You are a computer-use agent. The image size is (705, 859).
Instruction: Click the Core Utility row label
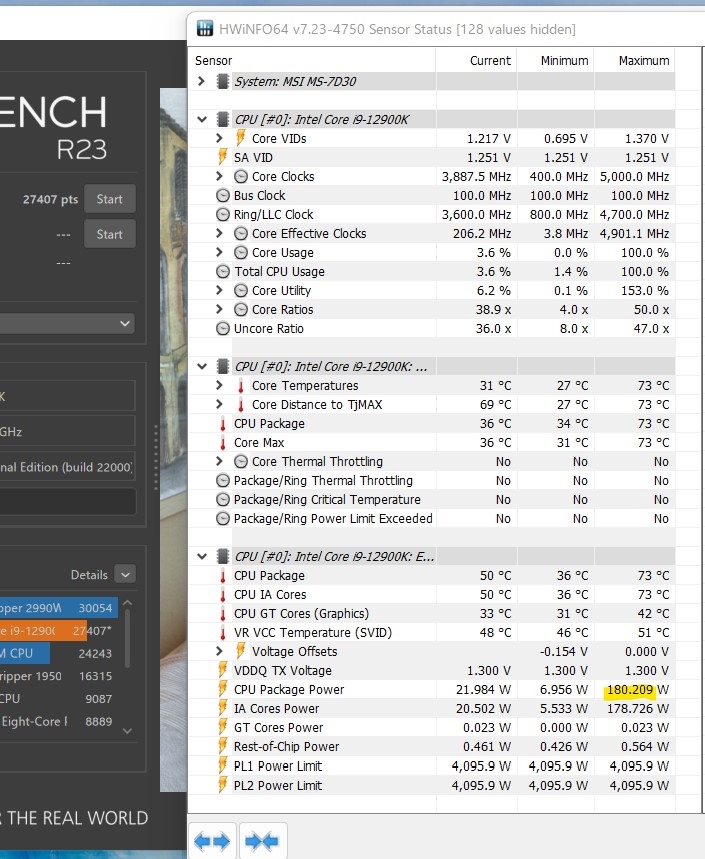click(x=281, y=290)
